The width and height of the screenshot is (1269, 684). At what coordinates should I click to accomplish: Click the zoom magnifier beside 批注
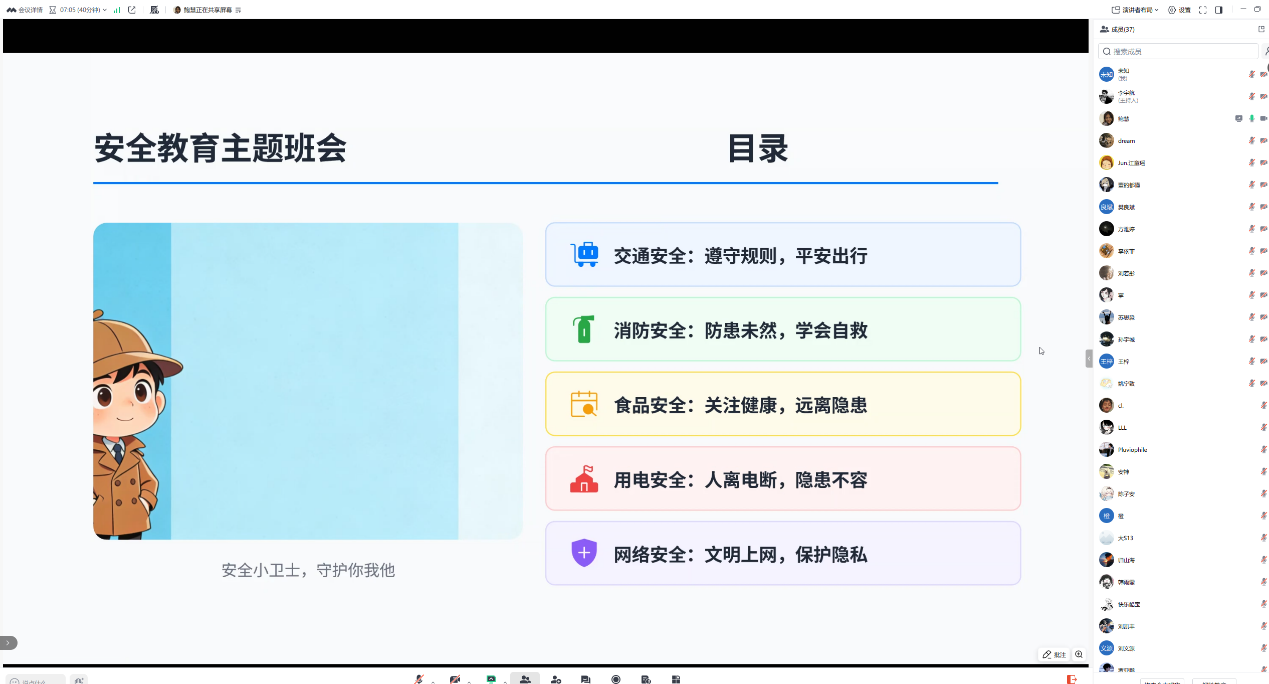pyautogui.click(x=1079, y=655)
